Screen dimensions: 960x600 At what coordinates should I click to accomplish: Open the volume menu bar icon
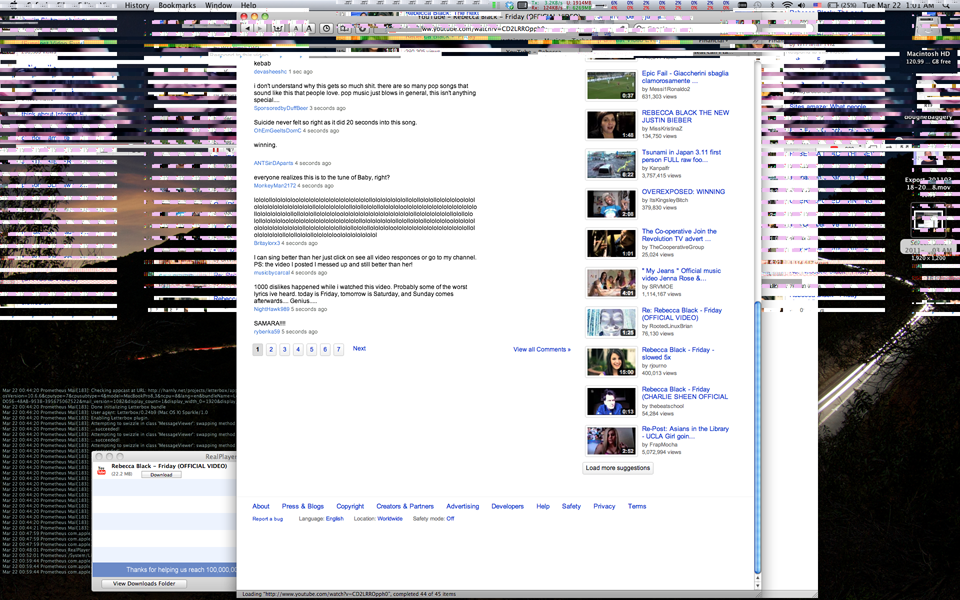801,5
